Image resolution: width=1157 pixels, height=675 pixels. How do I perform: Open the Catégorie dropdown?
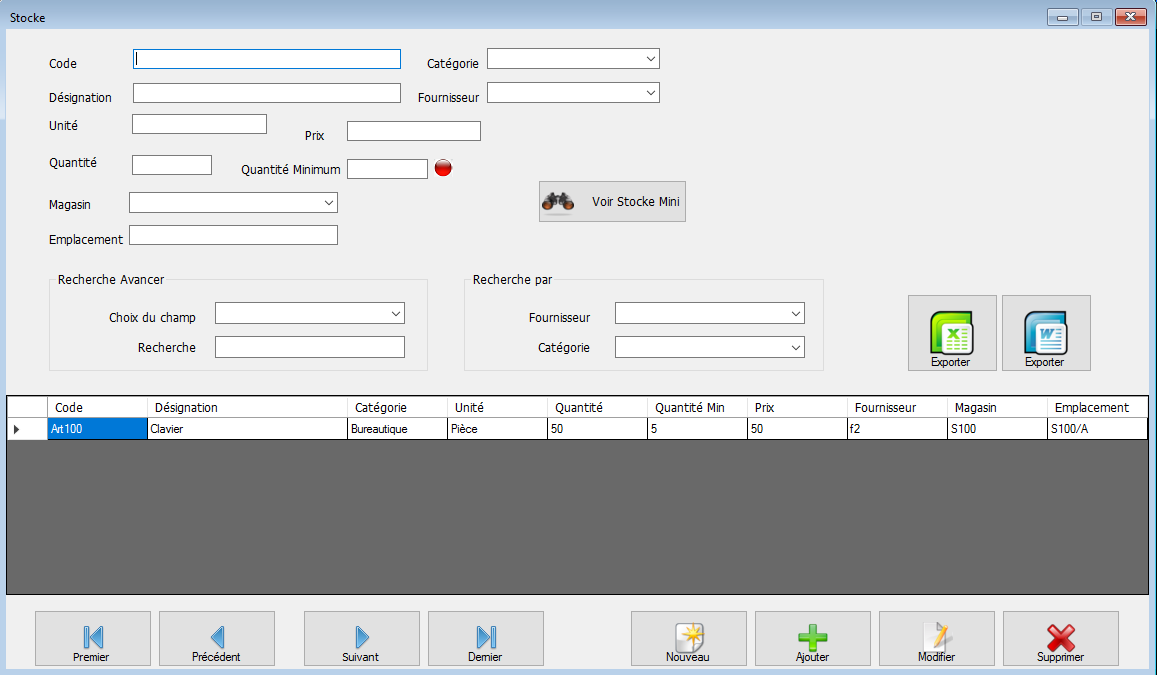[650, 58]
